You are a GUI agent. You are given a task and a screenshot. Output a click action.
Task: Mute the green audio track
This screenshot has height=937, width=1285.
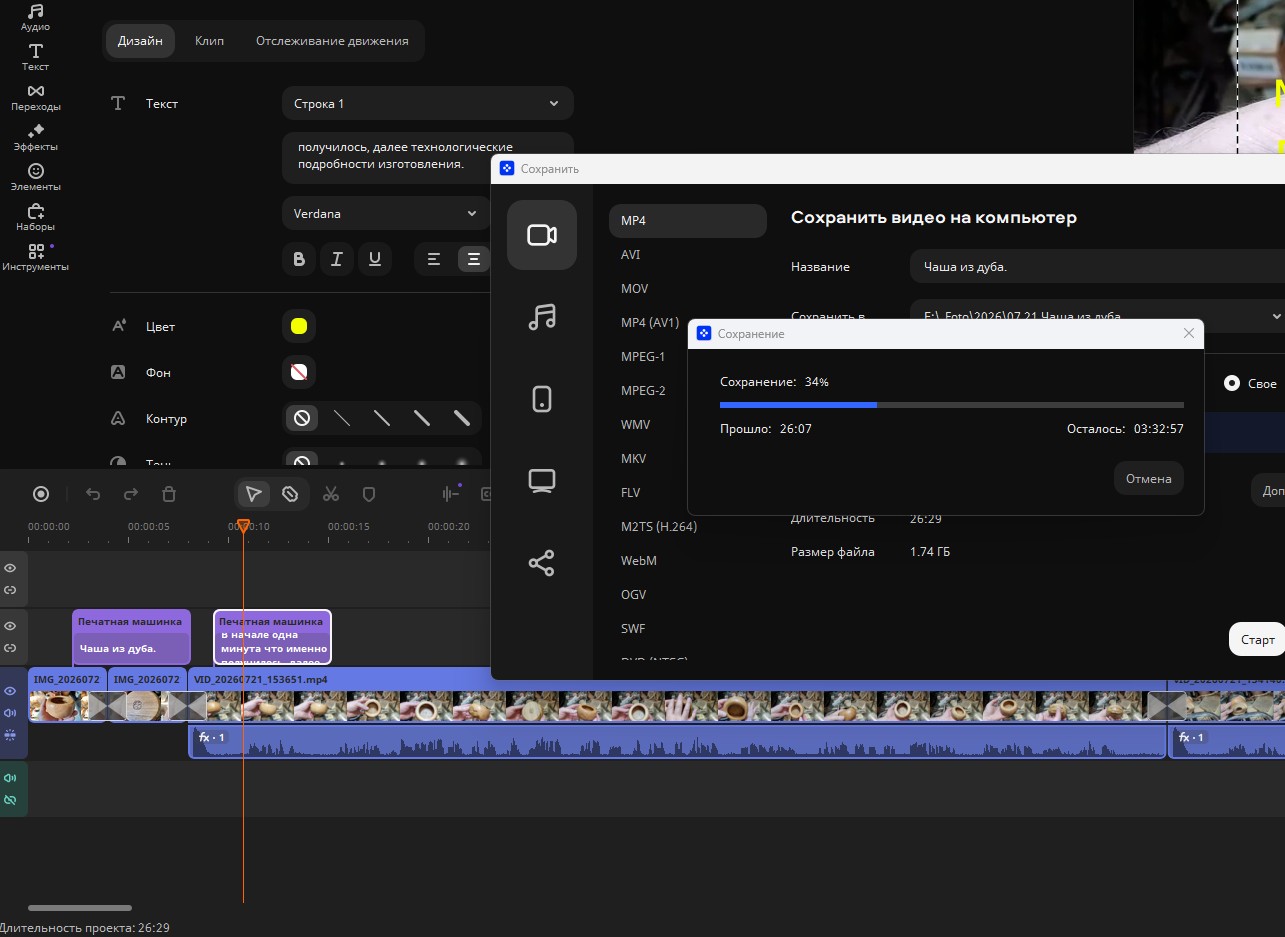[x=10, y=778]
